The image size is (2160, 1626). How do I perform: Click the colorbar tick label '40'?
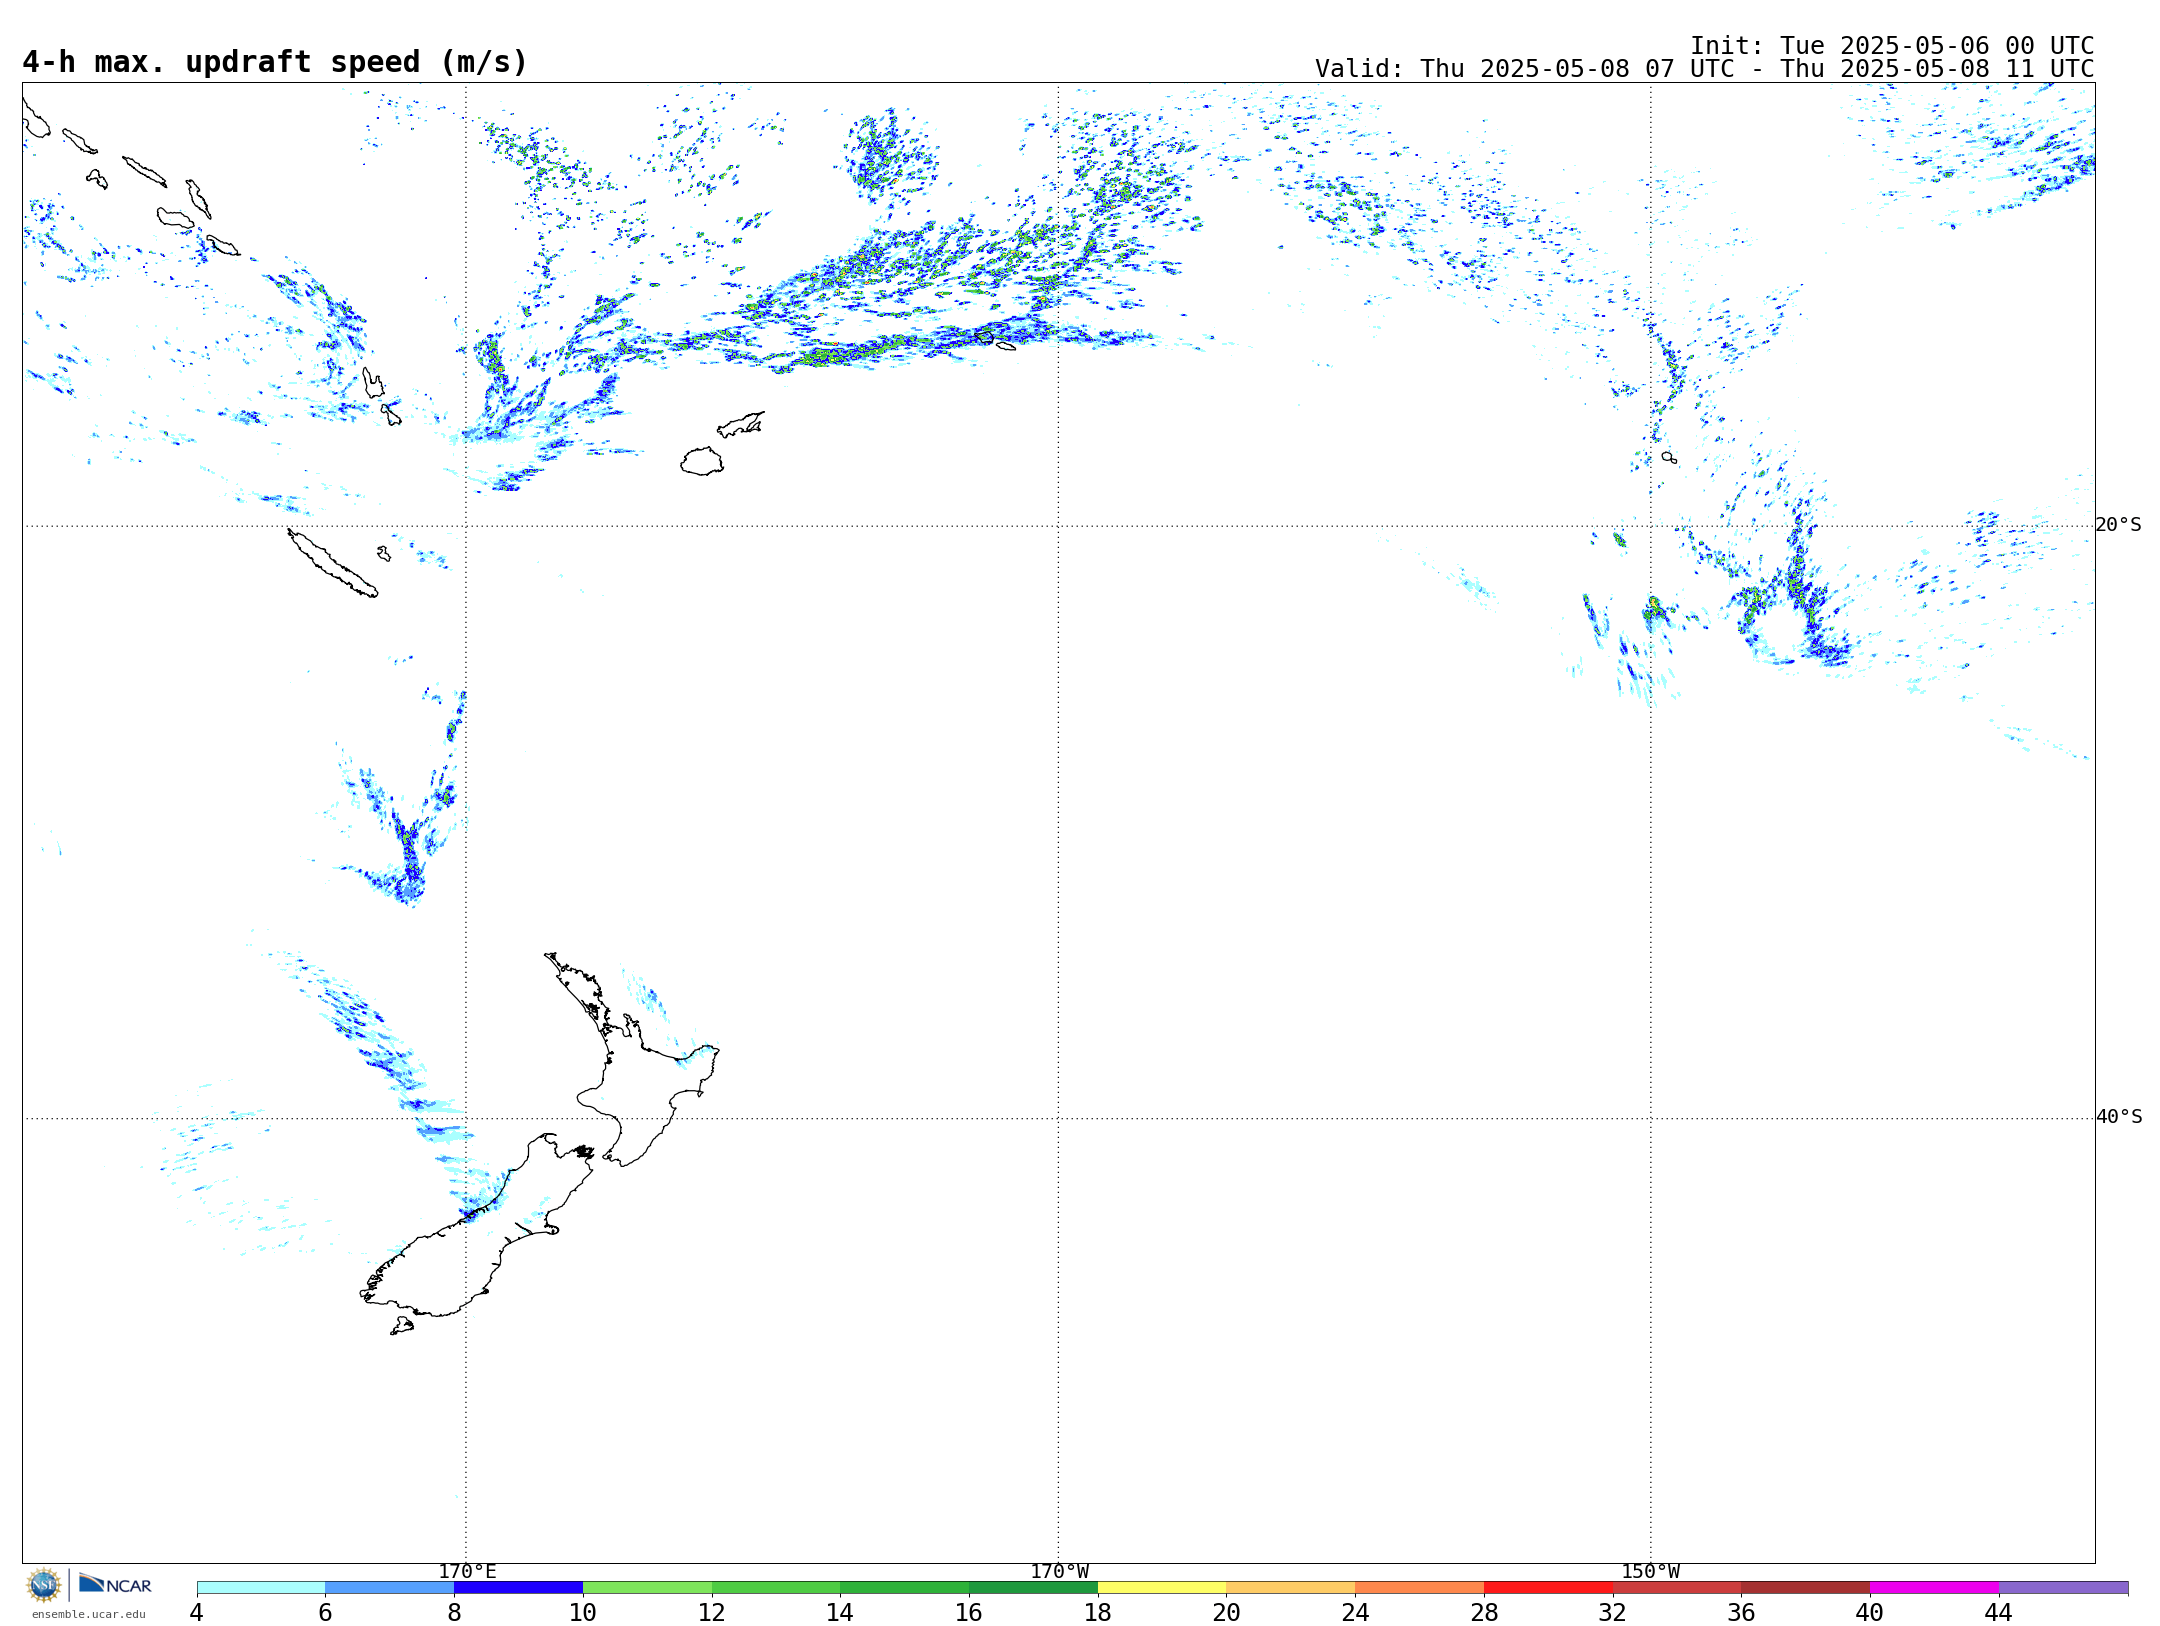(1870, 1613)
